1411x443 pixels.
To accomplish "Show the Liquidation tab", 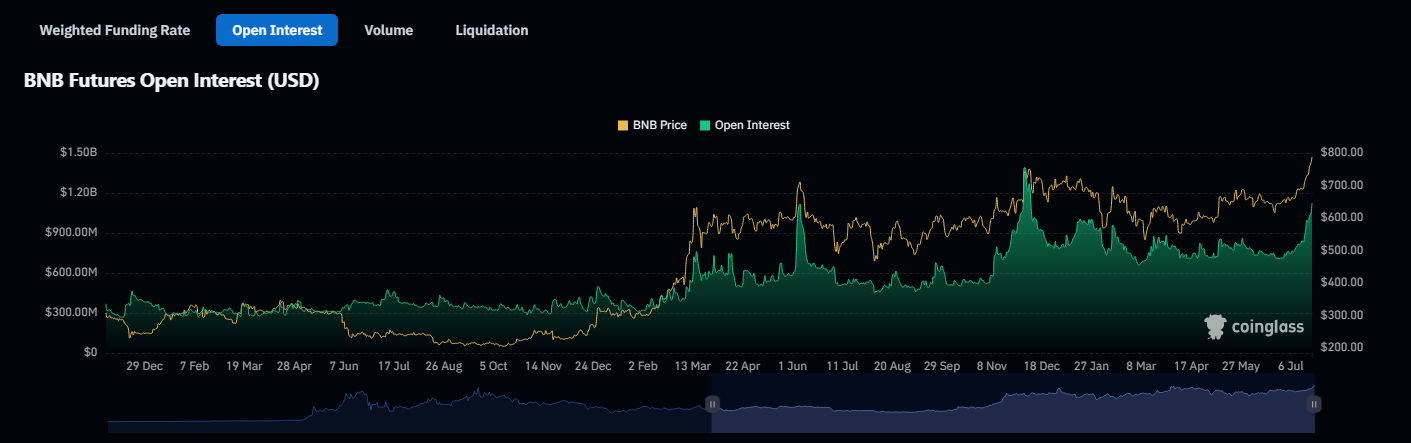I will (x=492, y=30).
